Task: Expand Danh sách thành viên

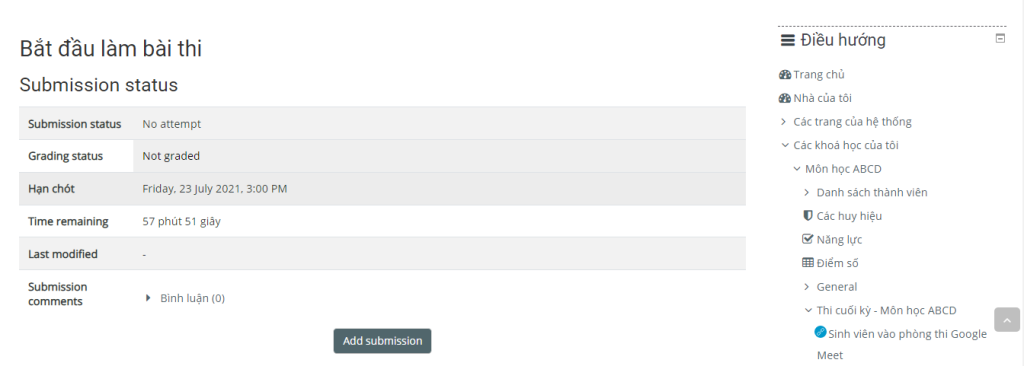Action: (807, 192)
